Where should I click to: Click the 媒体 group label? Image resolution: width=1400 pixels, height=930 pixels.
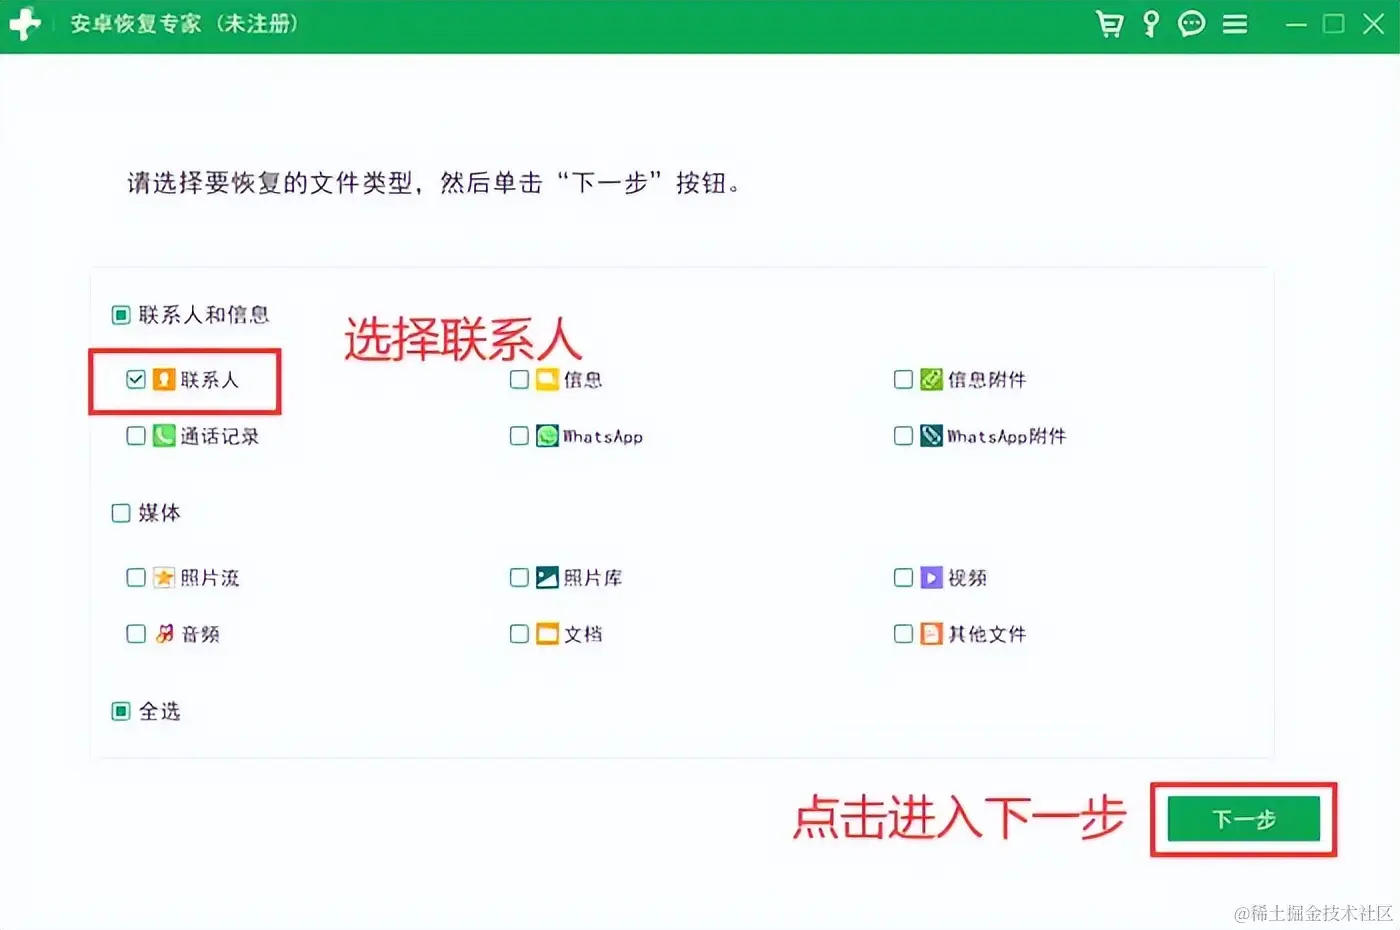point(160,513)
